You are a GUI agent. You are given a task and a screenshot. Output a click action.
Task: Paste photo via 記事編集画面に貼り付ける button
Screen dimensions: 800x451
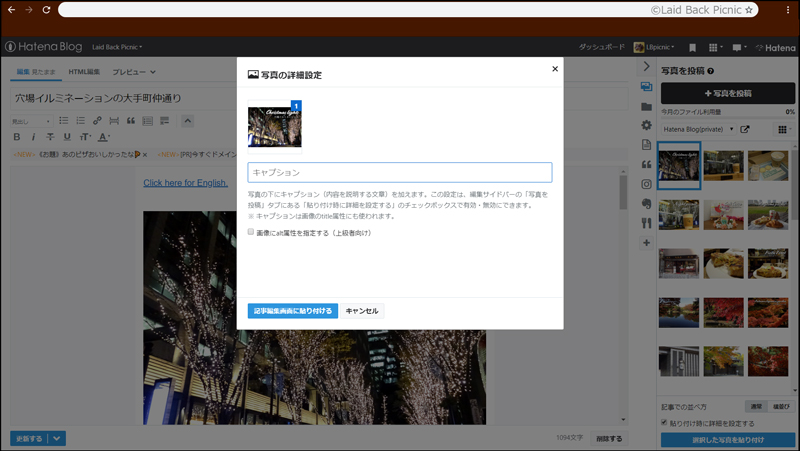(x=293, y=311)
